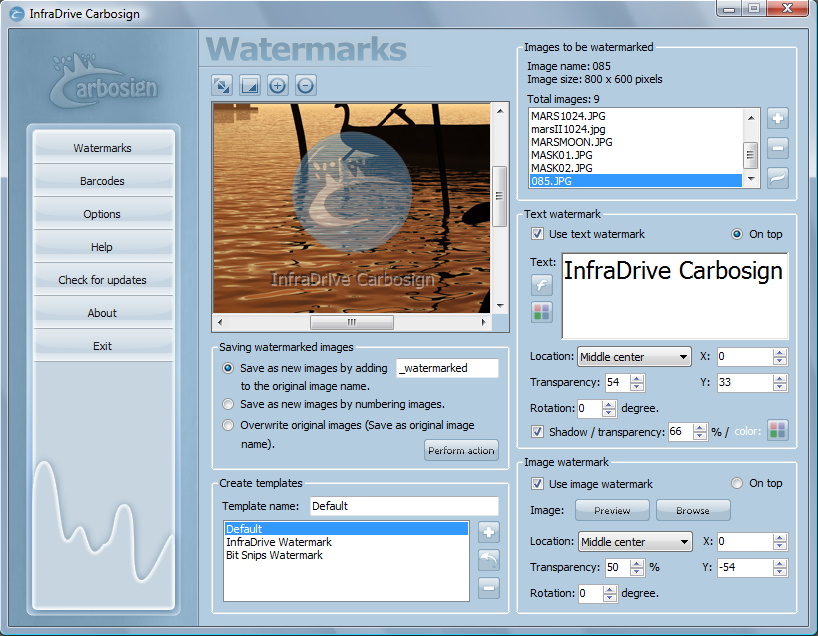Remove selected image from the list
Screen dimensions: 818x636
point(777,148)
